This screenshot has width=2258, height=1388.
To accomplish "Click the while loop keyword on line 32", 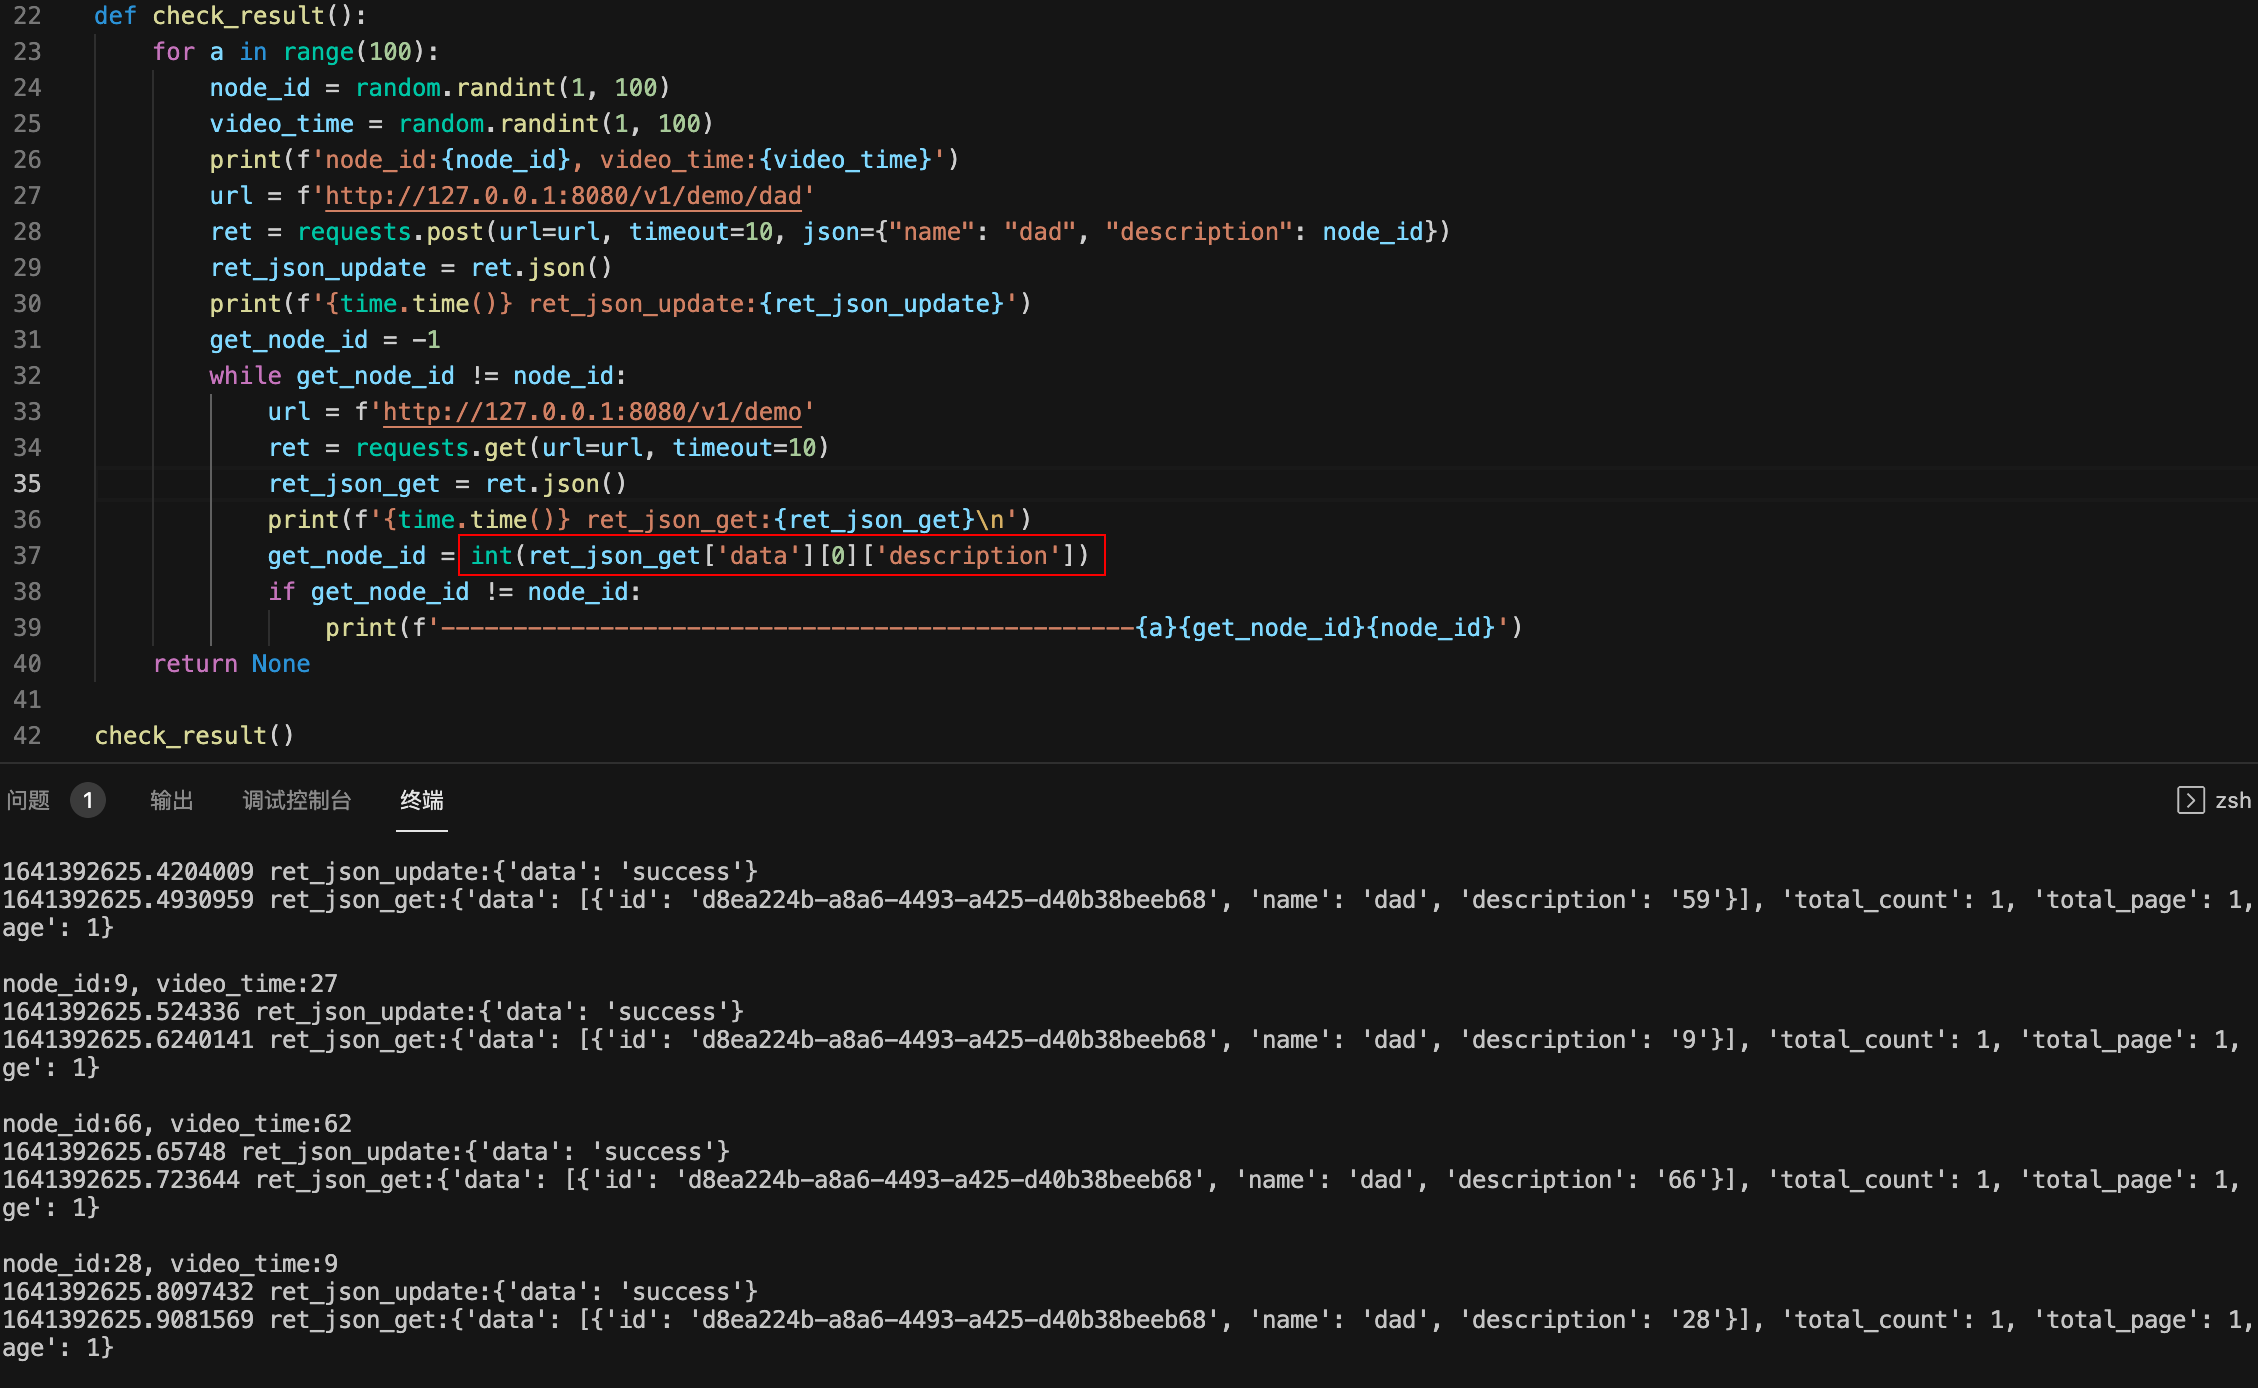I will tap(245, 375).
